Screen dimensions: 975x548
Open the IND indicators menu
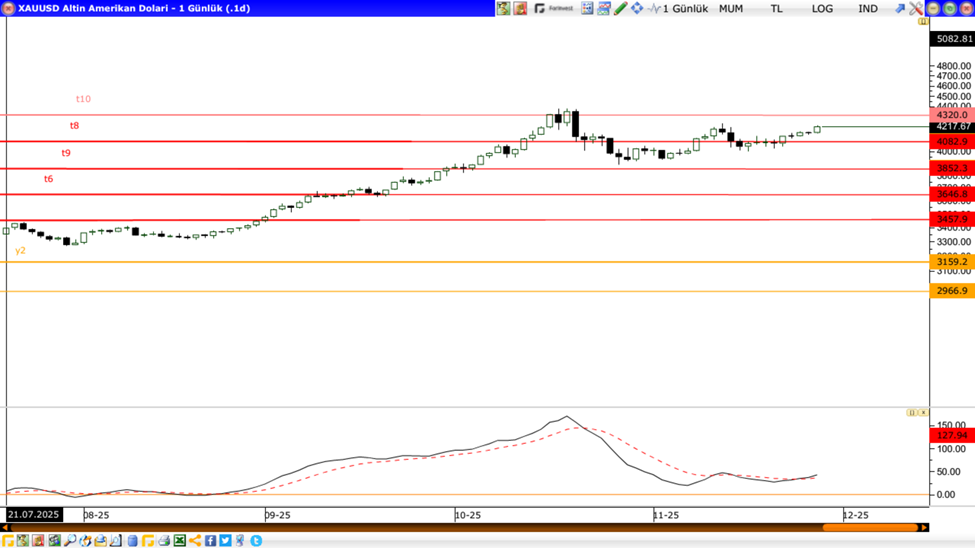click(868, 8)
